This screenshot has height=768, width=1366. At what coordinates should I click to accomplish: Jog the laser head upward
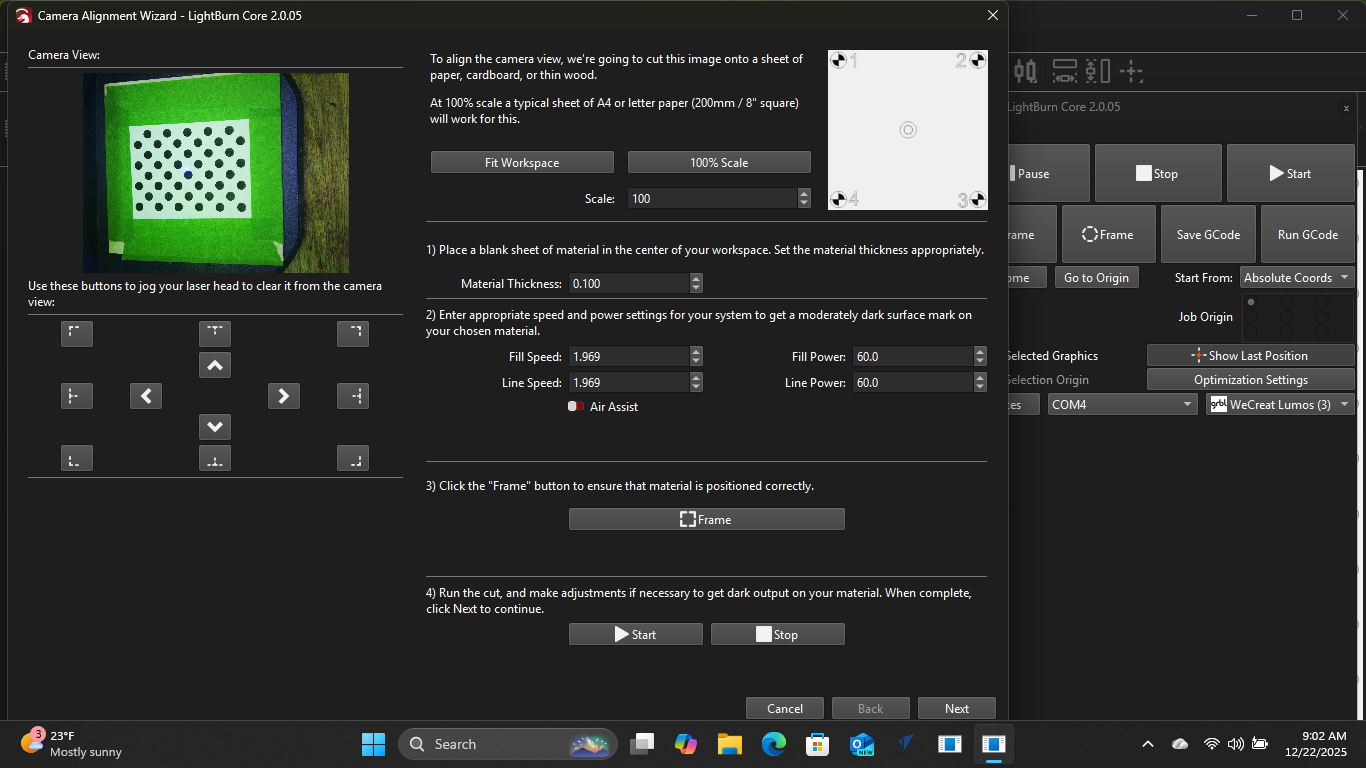point(214,365)
